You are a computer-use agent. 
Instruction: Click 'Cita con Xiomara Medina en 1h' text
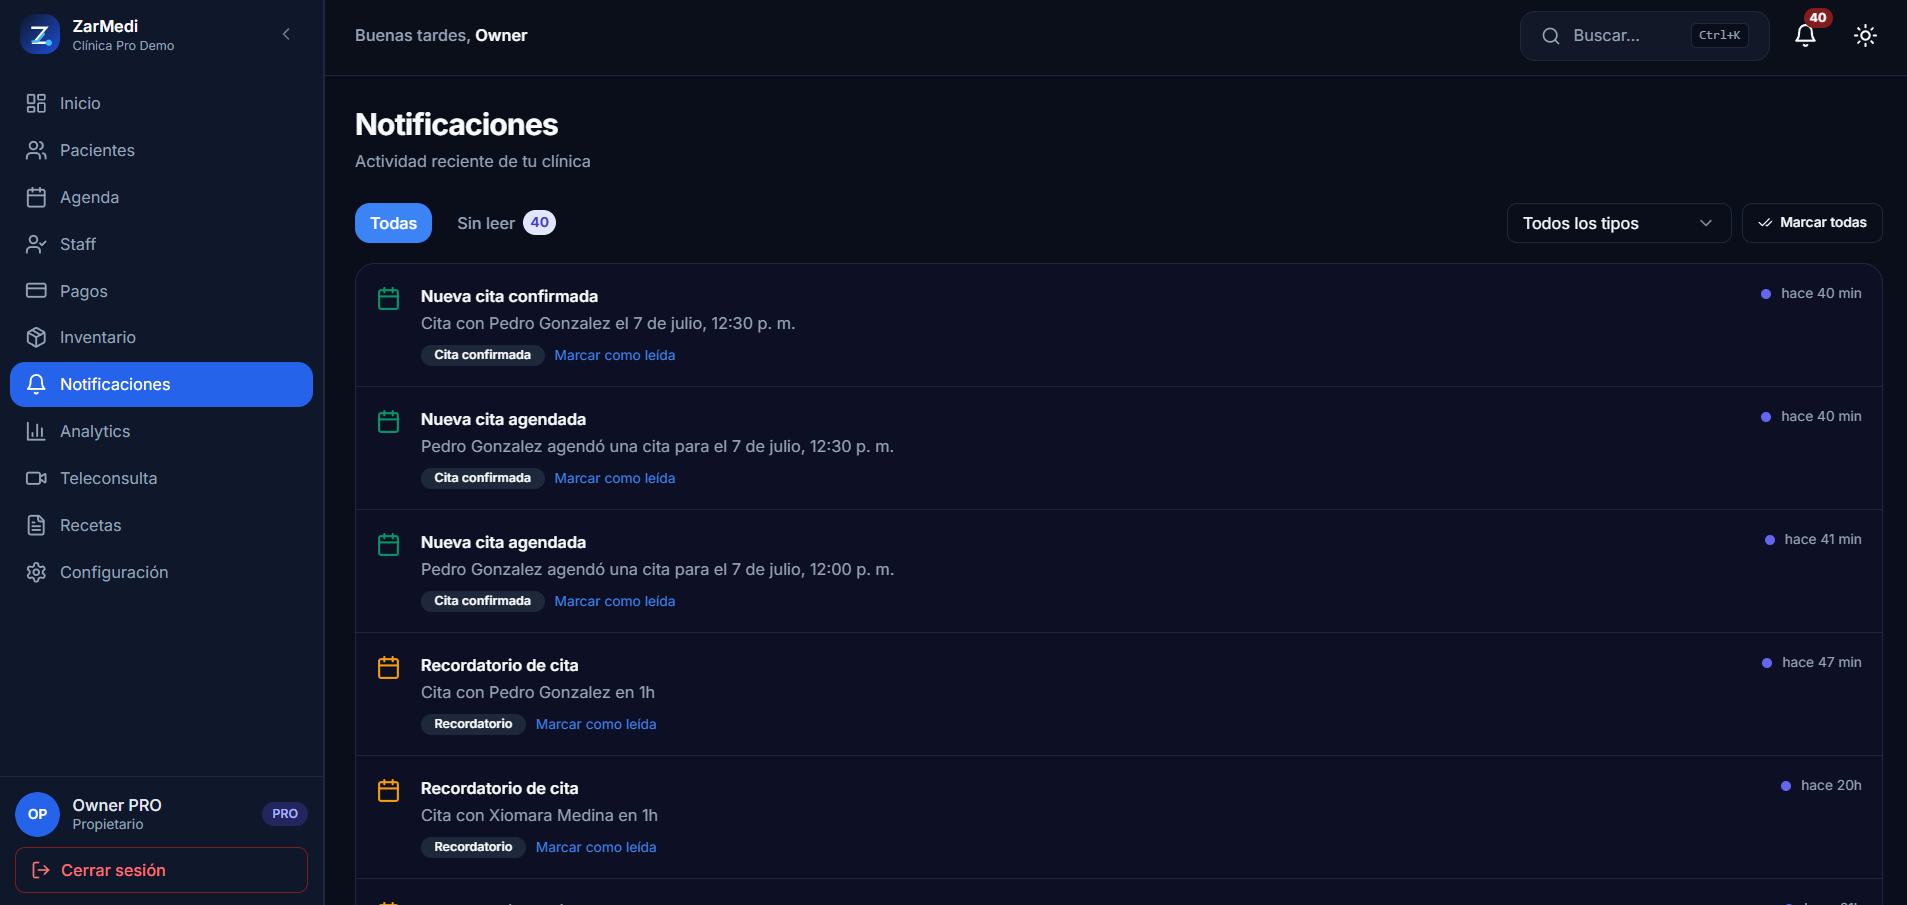click(539, 815)
